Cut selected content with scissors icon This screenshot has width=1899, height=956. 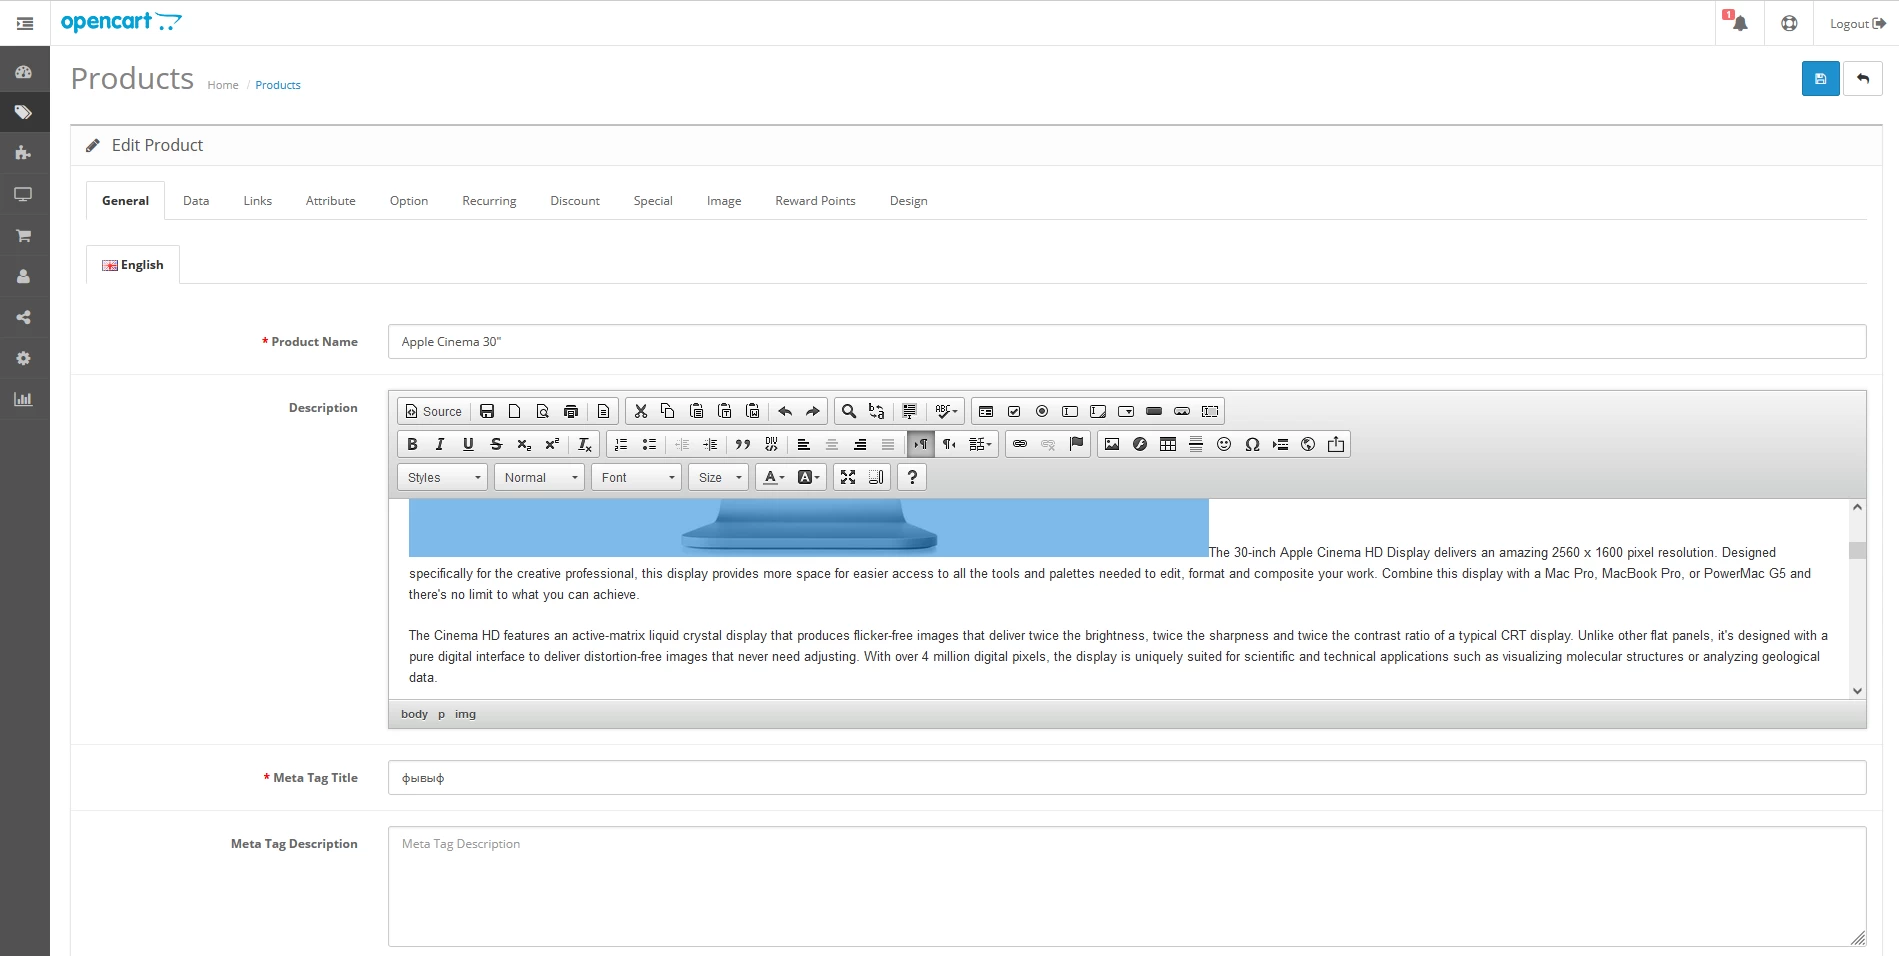pyautogui.click(x=641, y=411)
